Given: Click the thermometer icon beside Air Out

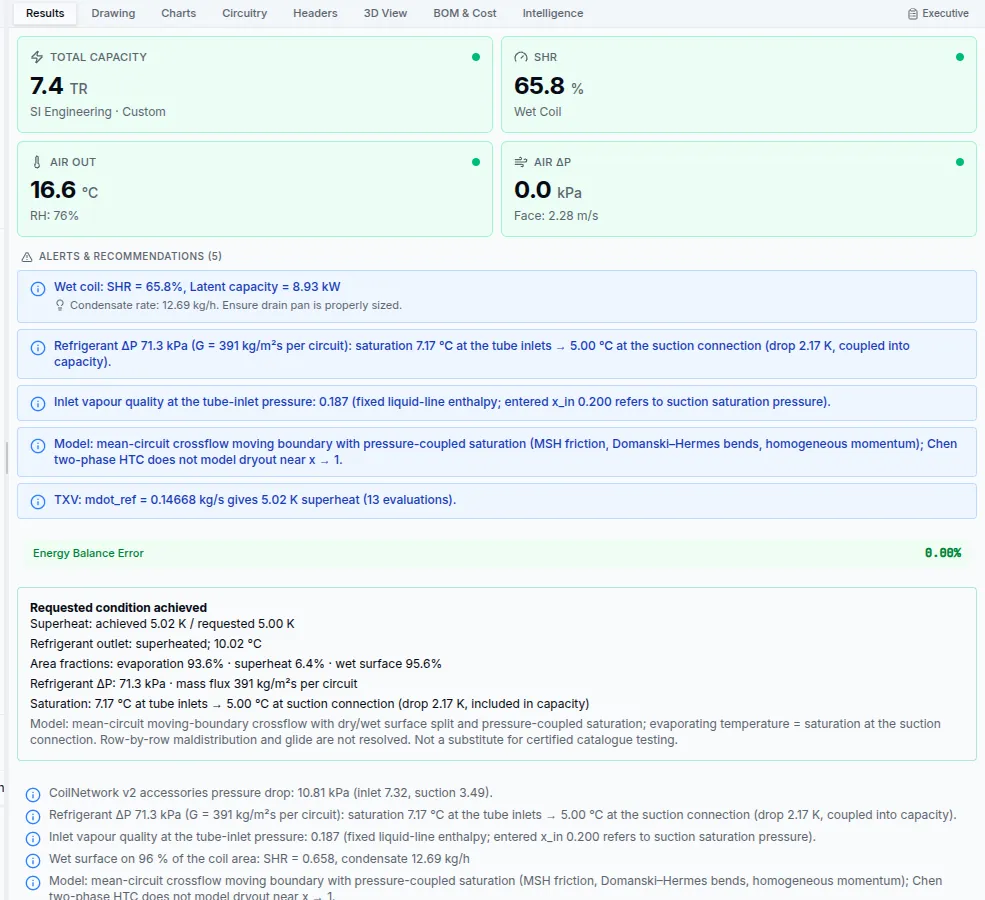Looking at the screenshot, I should point(37,162).
